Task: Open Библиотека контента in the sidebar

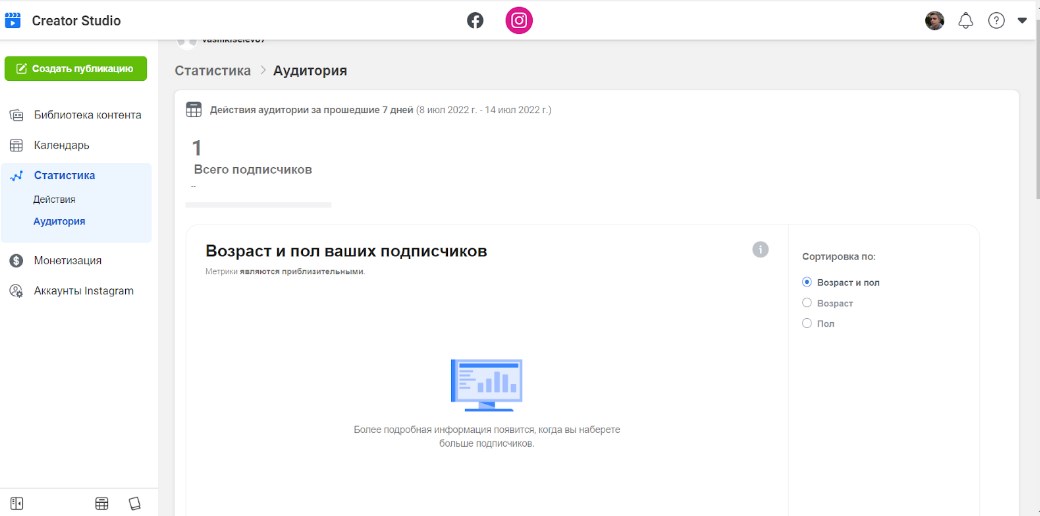Action: 87,115
